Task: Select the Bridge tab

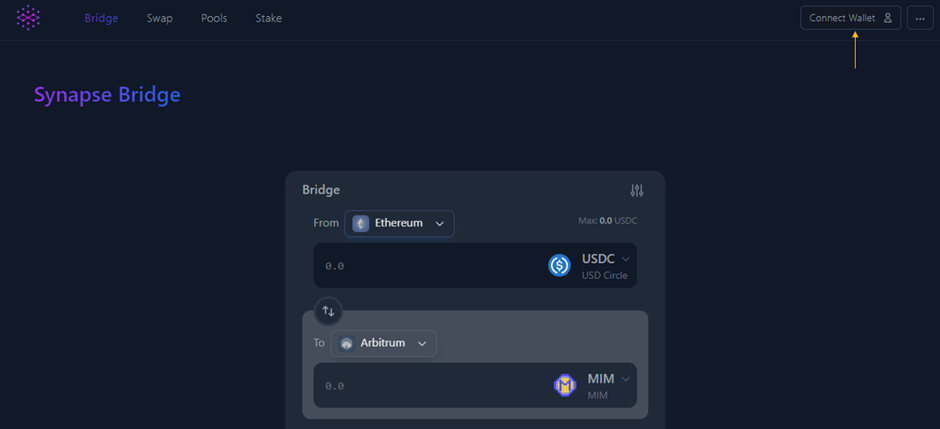Action: [x=101, y=18]
